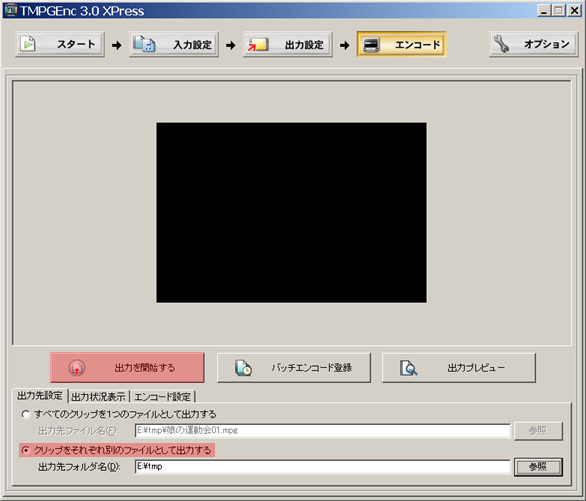Click 参照 button beside 出力先フォルダ名
This screenshot has width=586, height=501.
pyautogui.click(x=538, y=467)
